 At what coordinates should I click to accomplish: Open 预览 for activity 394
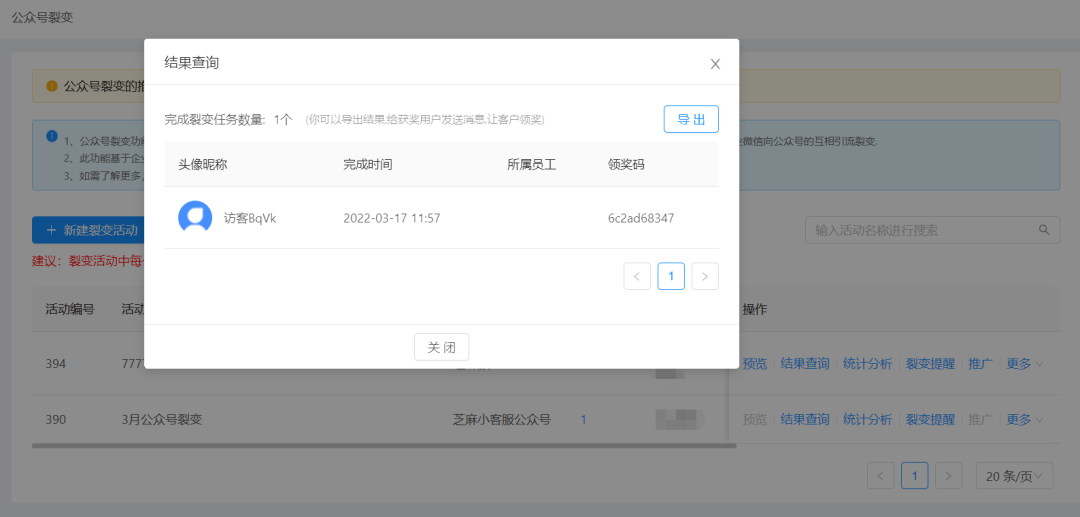point(755,364)
